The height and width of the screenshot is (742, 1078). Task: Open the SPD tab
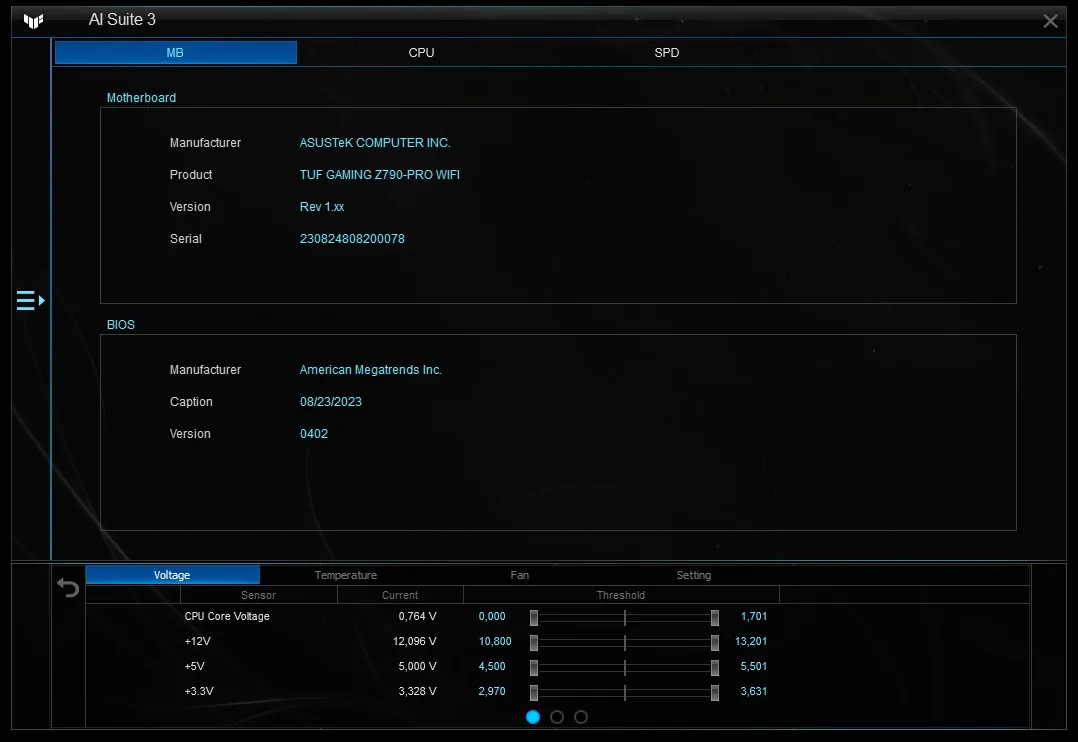pyautogui.click(x=666, y=53)
